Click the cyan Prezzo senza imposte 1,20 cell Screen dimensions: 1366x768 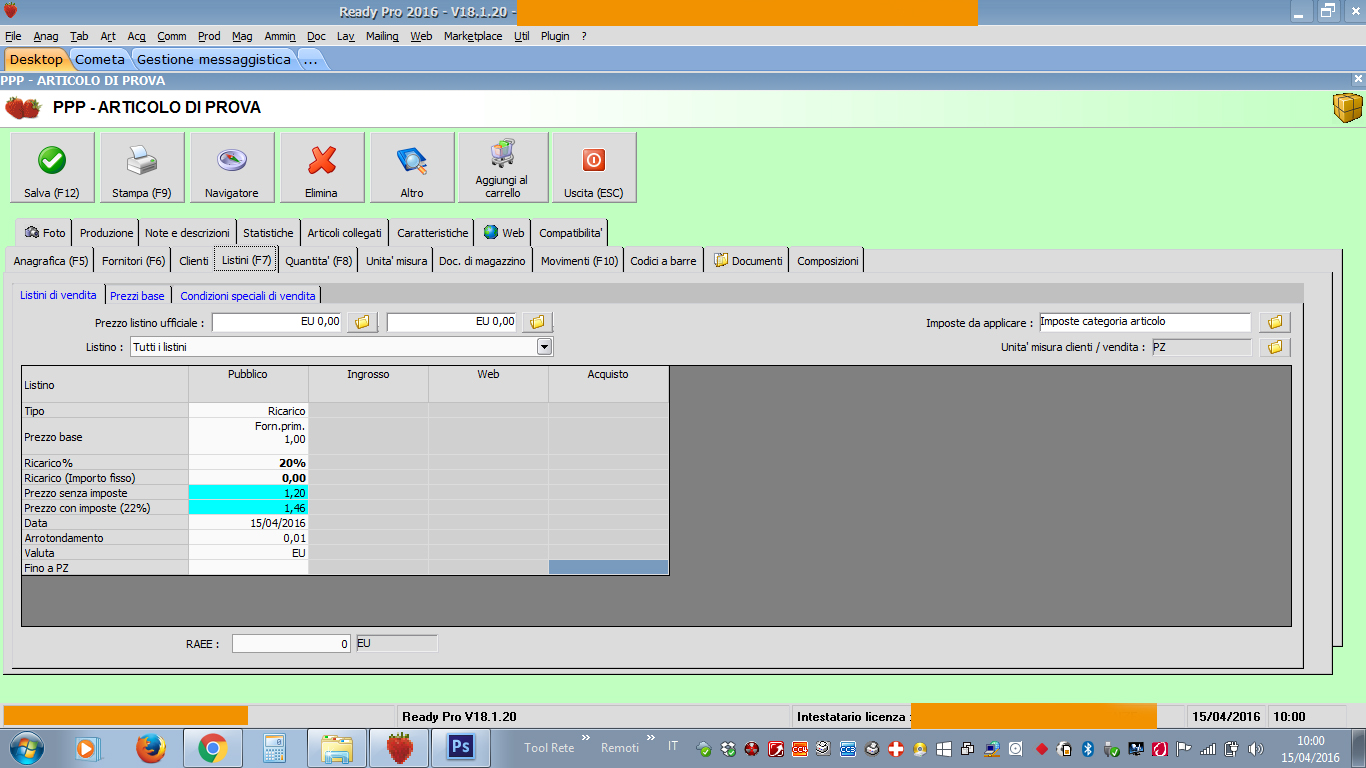pyautogui.click(x=248, y=493)
